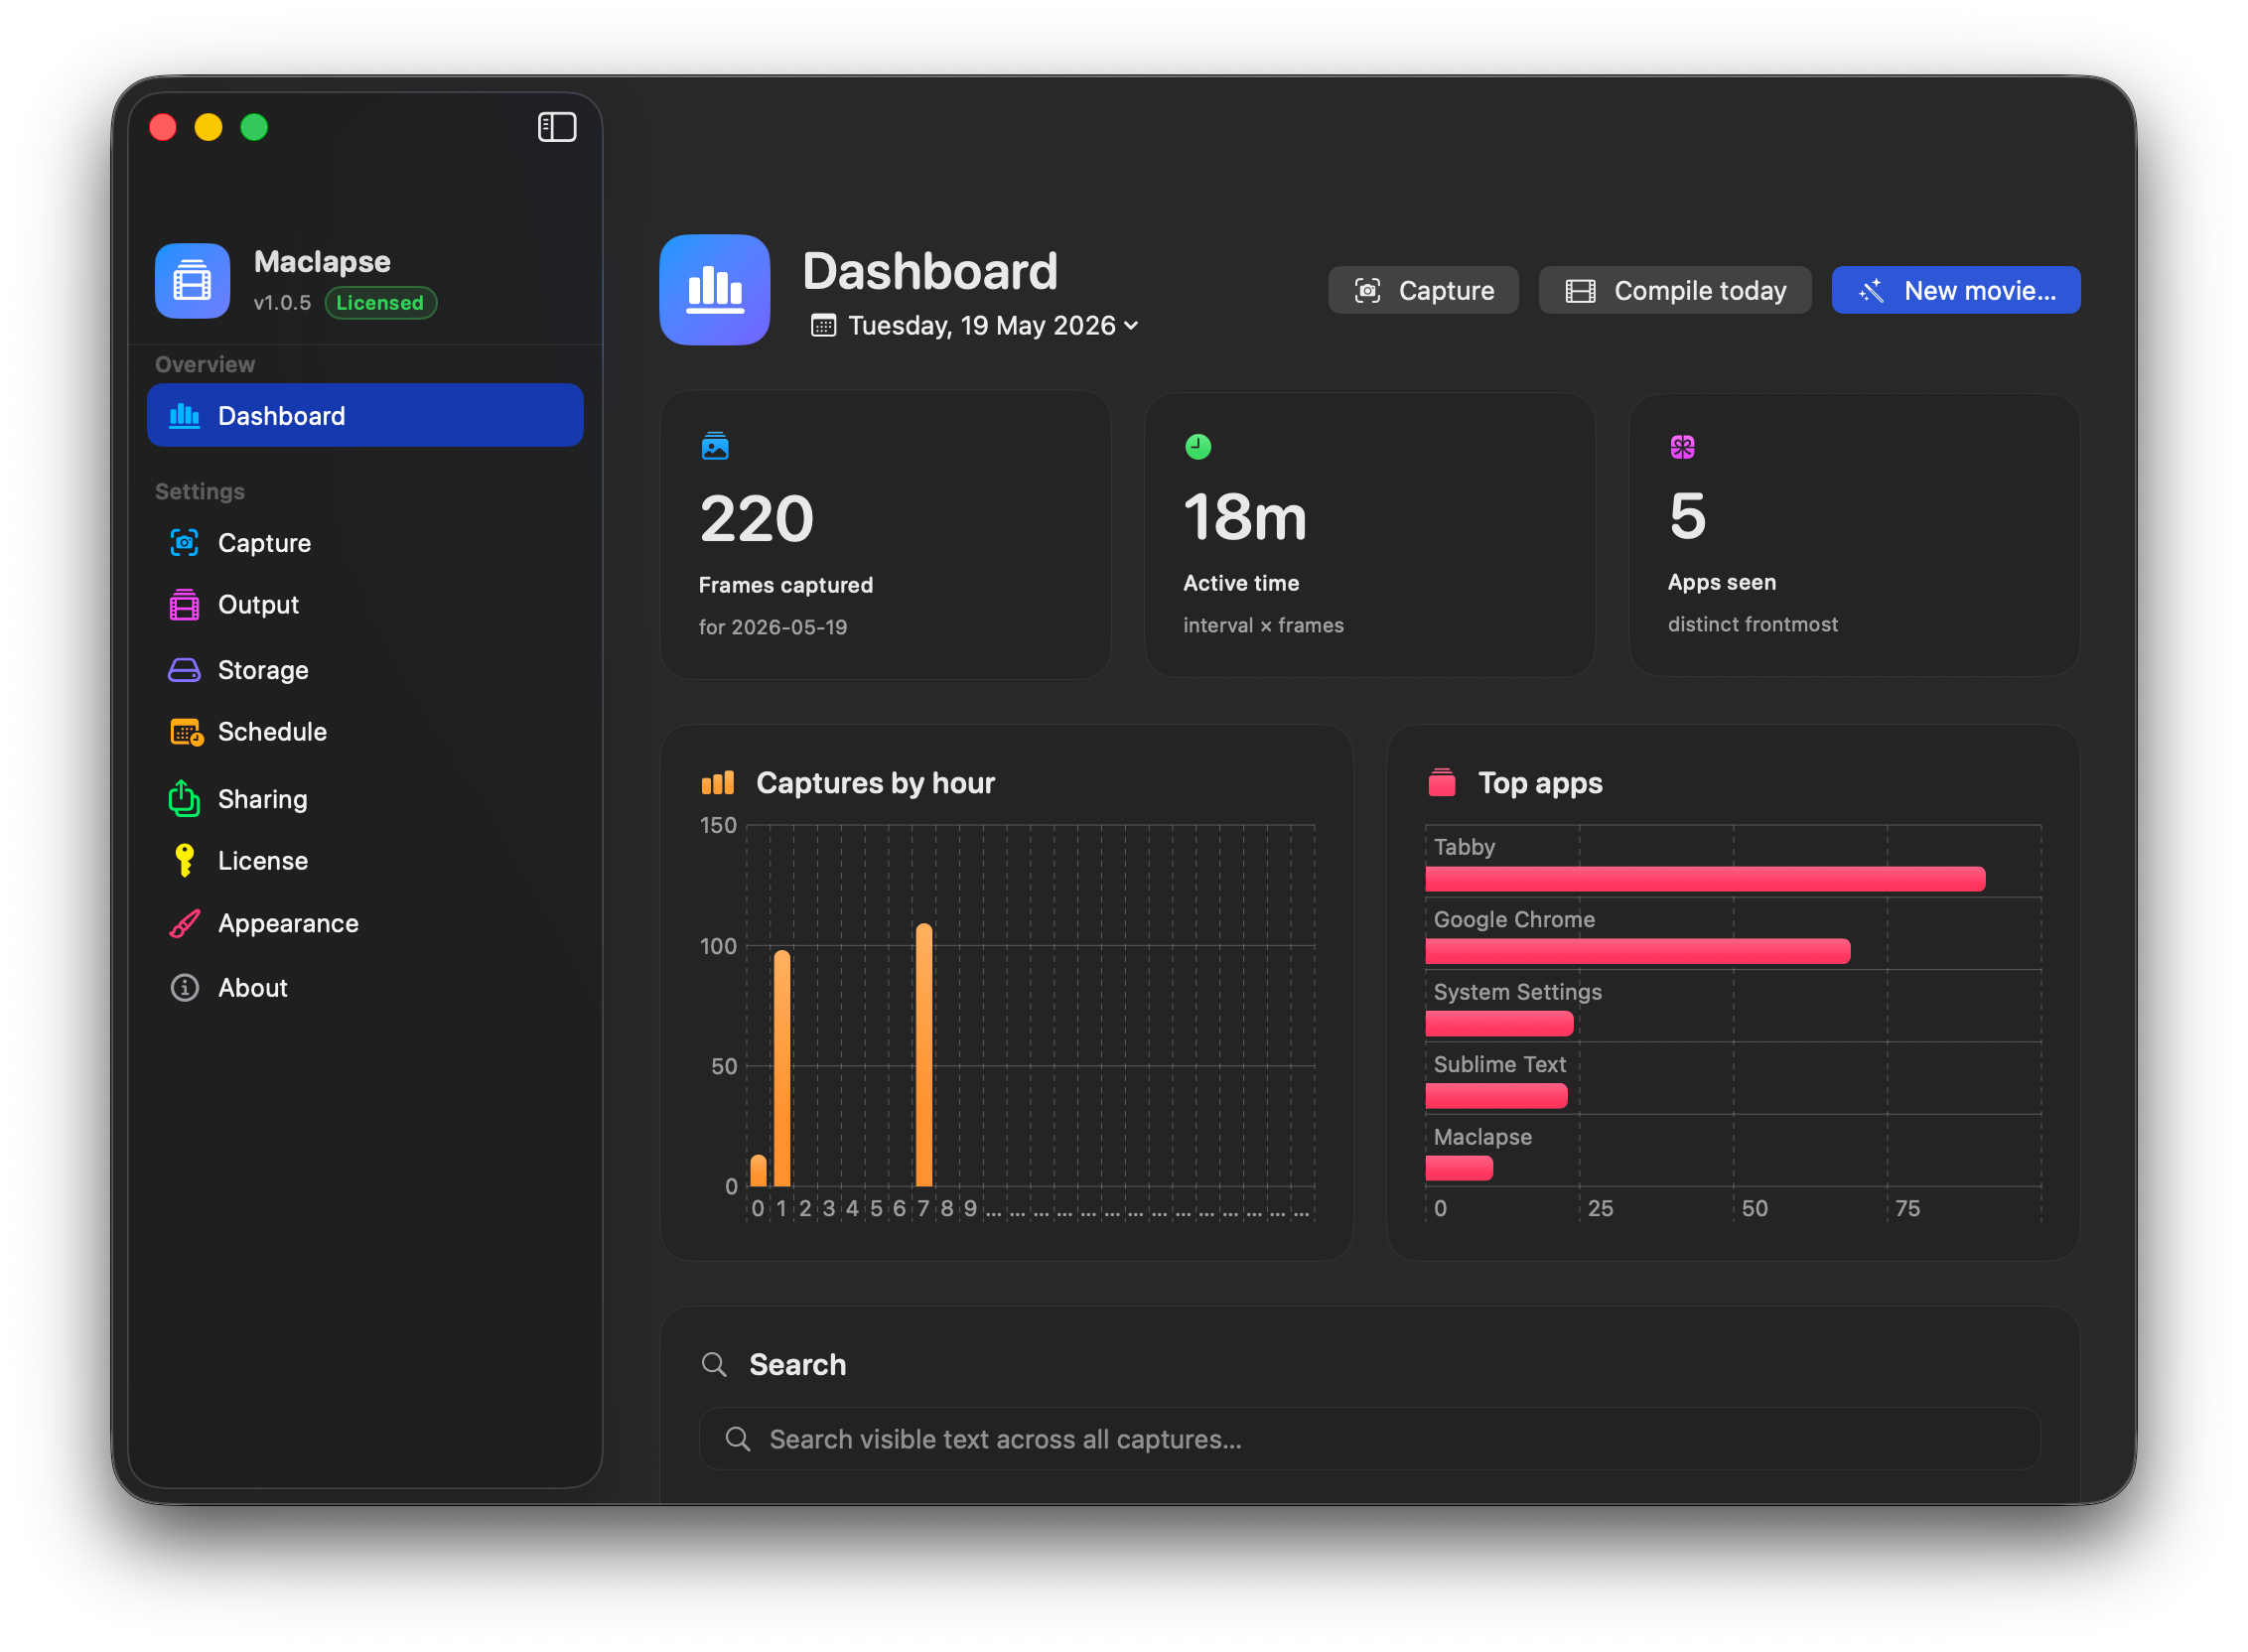Screen dimensions: 2248x1652
Task: Click the 'interval × frames' caption
Action: 1264,625
